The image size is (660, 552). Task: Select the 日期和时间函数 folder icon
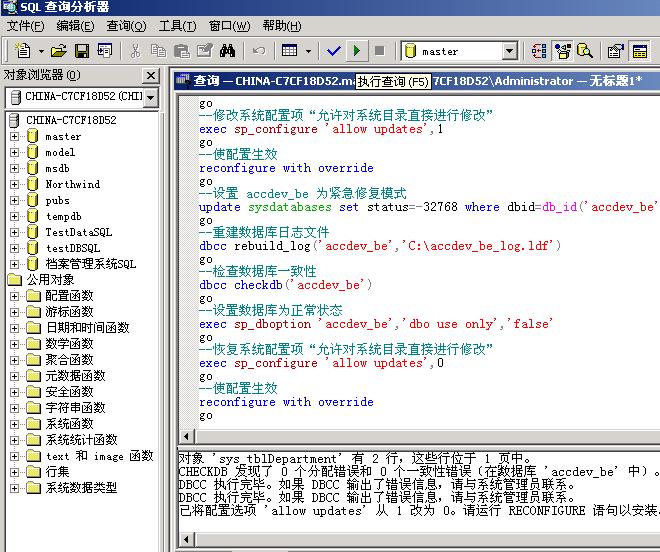point(33,328)
